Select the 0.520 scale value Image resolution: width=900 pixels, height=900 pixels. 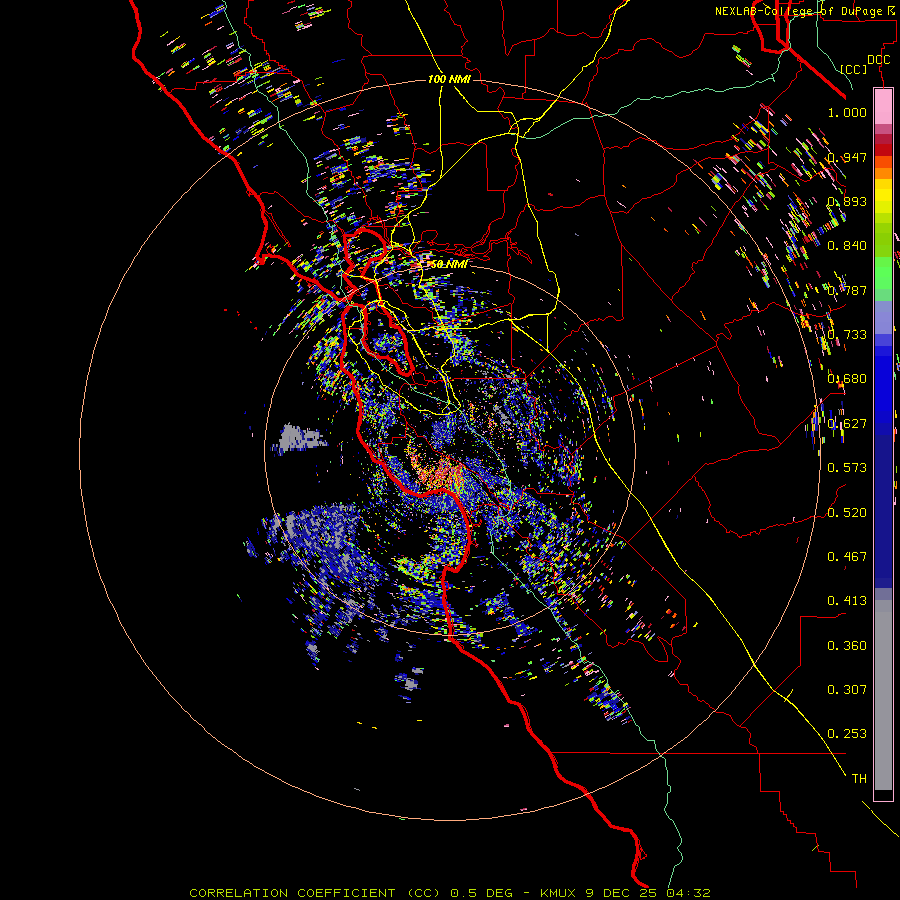(x=847, y=513)
